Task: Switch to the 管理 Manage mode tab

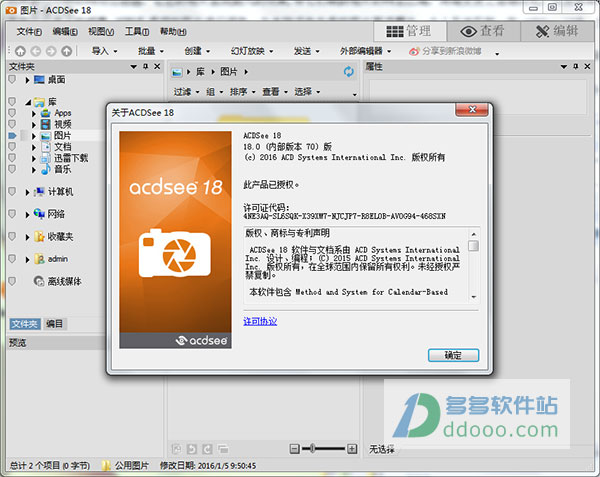Action: pos(409,31)
